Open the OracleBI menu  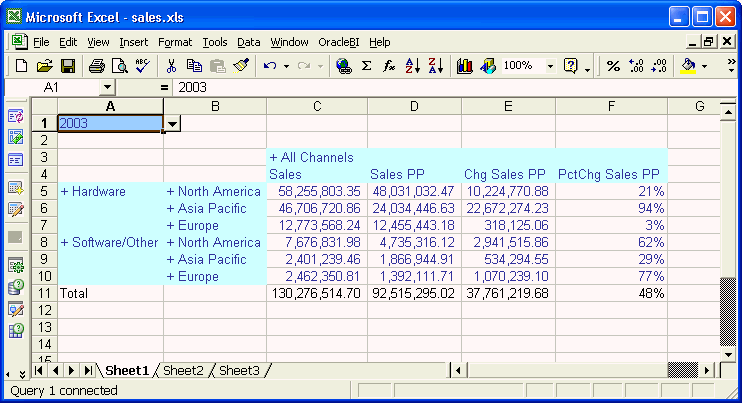339,42
